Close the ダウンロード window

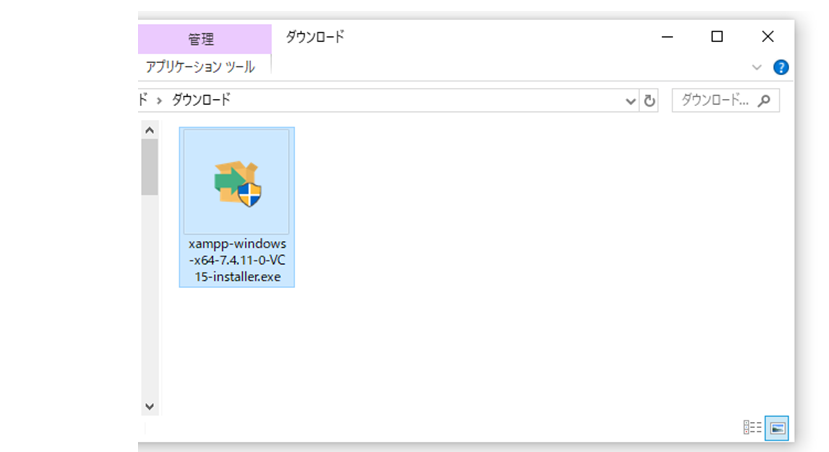coord(768,36)
